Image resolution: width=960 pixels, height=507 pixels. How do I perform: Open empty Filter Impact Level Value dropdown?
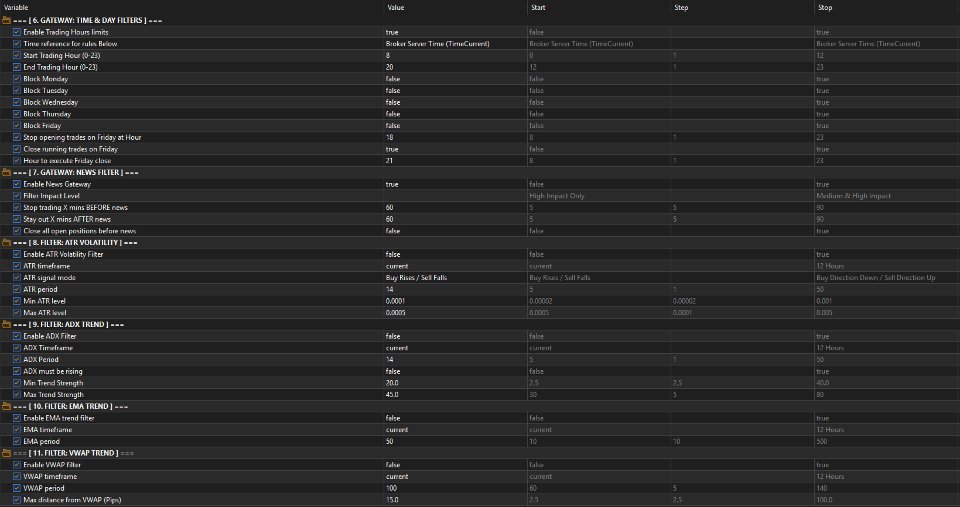pos(455,196)
